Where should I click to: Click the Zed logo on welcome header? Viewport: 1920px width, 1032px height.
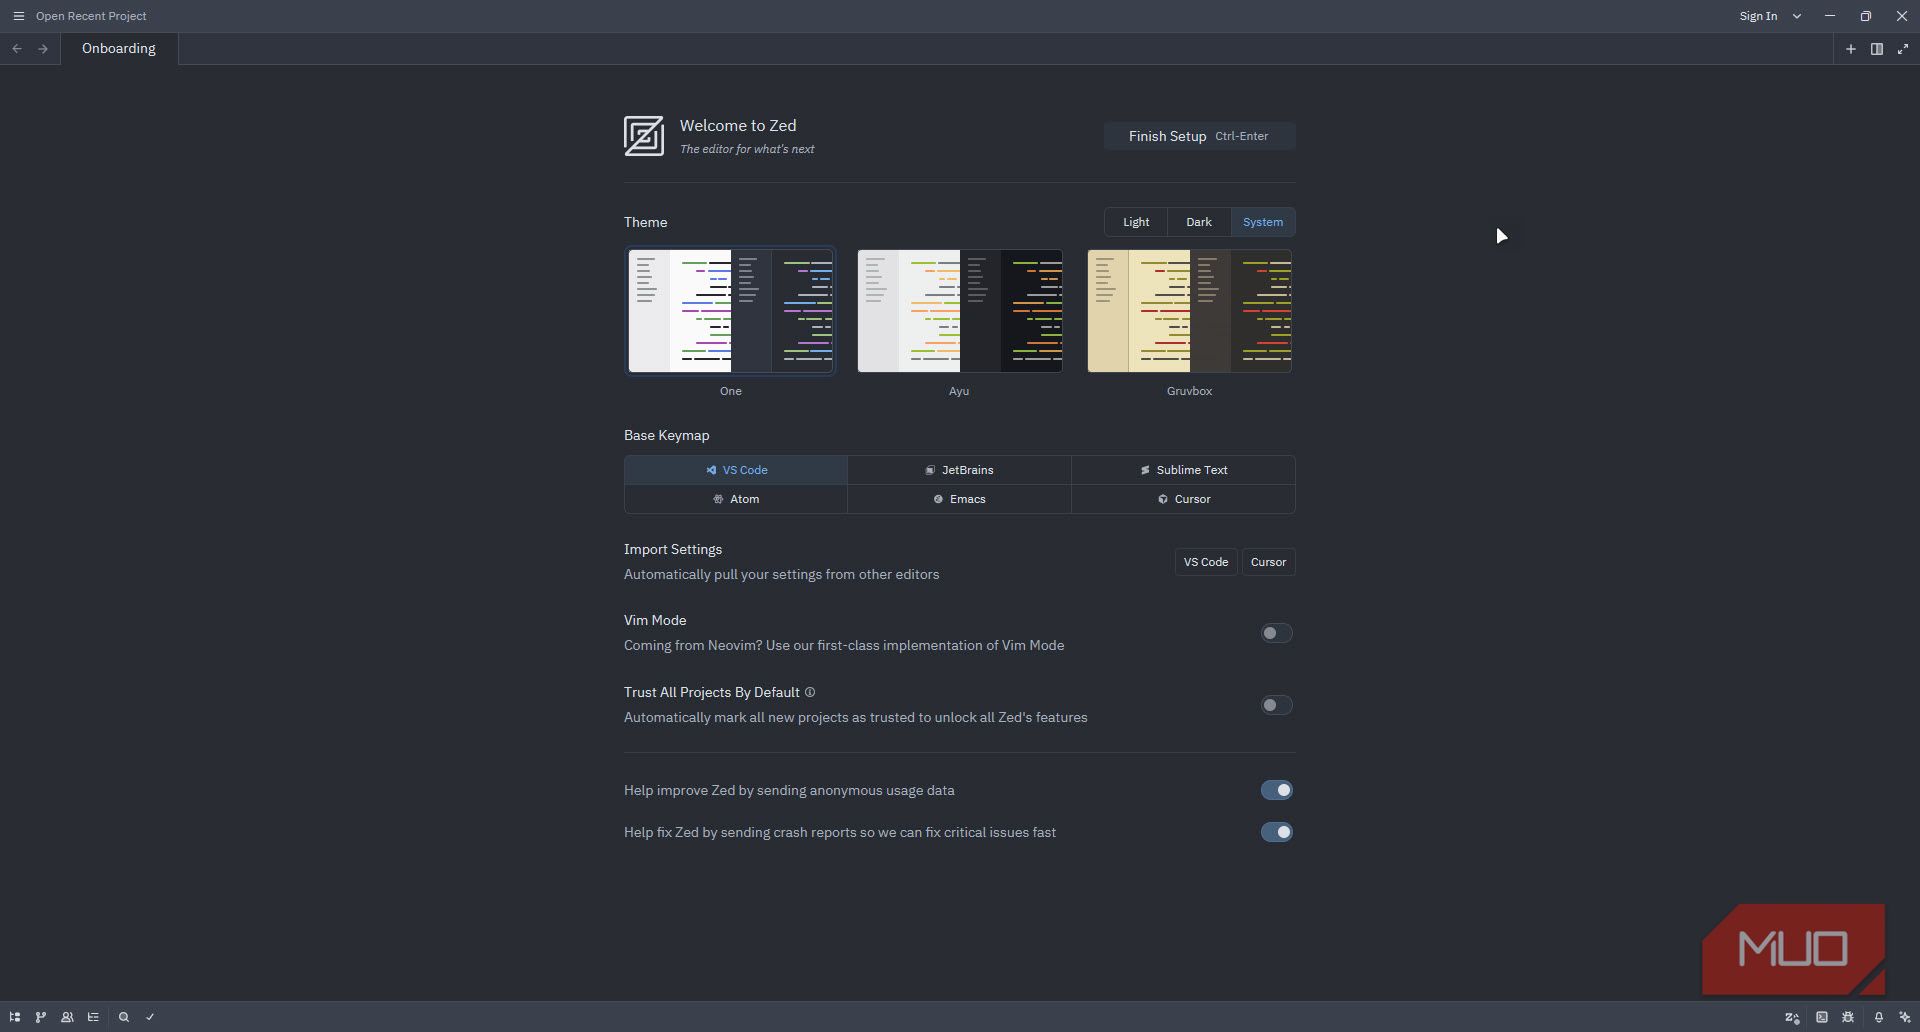coord(644,136)
